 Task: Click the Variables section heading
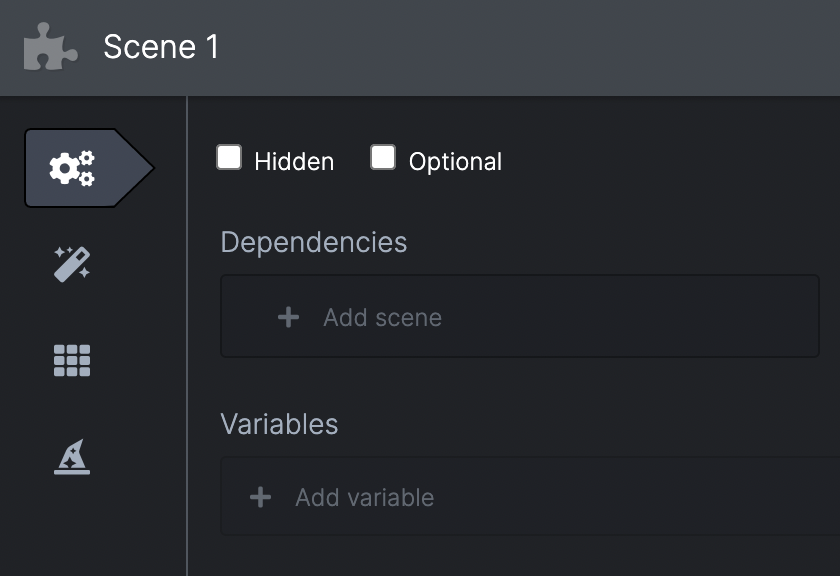coord(279,424)
